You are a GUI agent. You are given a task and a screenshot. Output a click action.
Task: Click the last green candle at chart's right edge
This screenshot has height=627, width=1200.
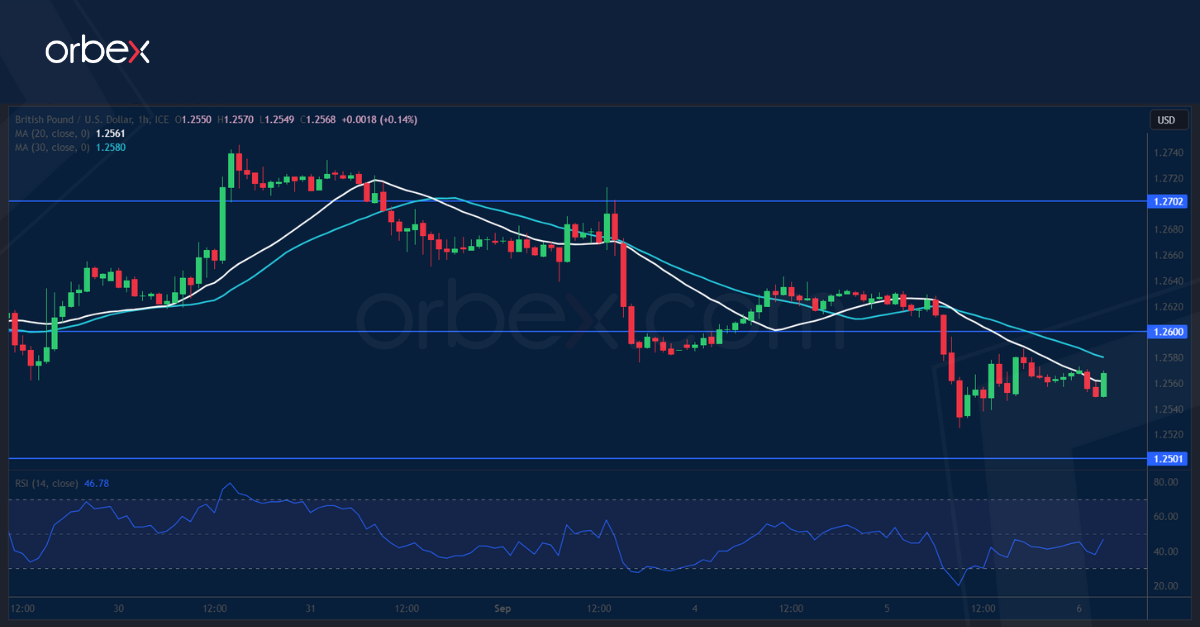point(1103,384)
